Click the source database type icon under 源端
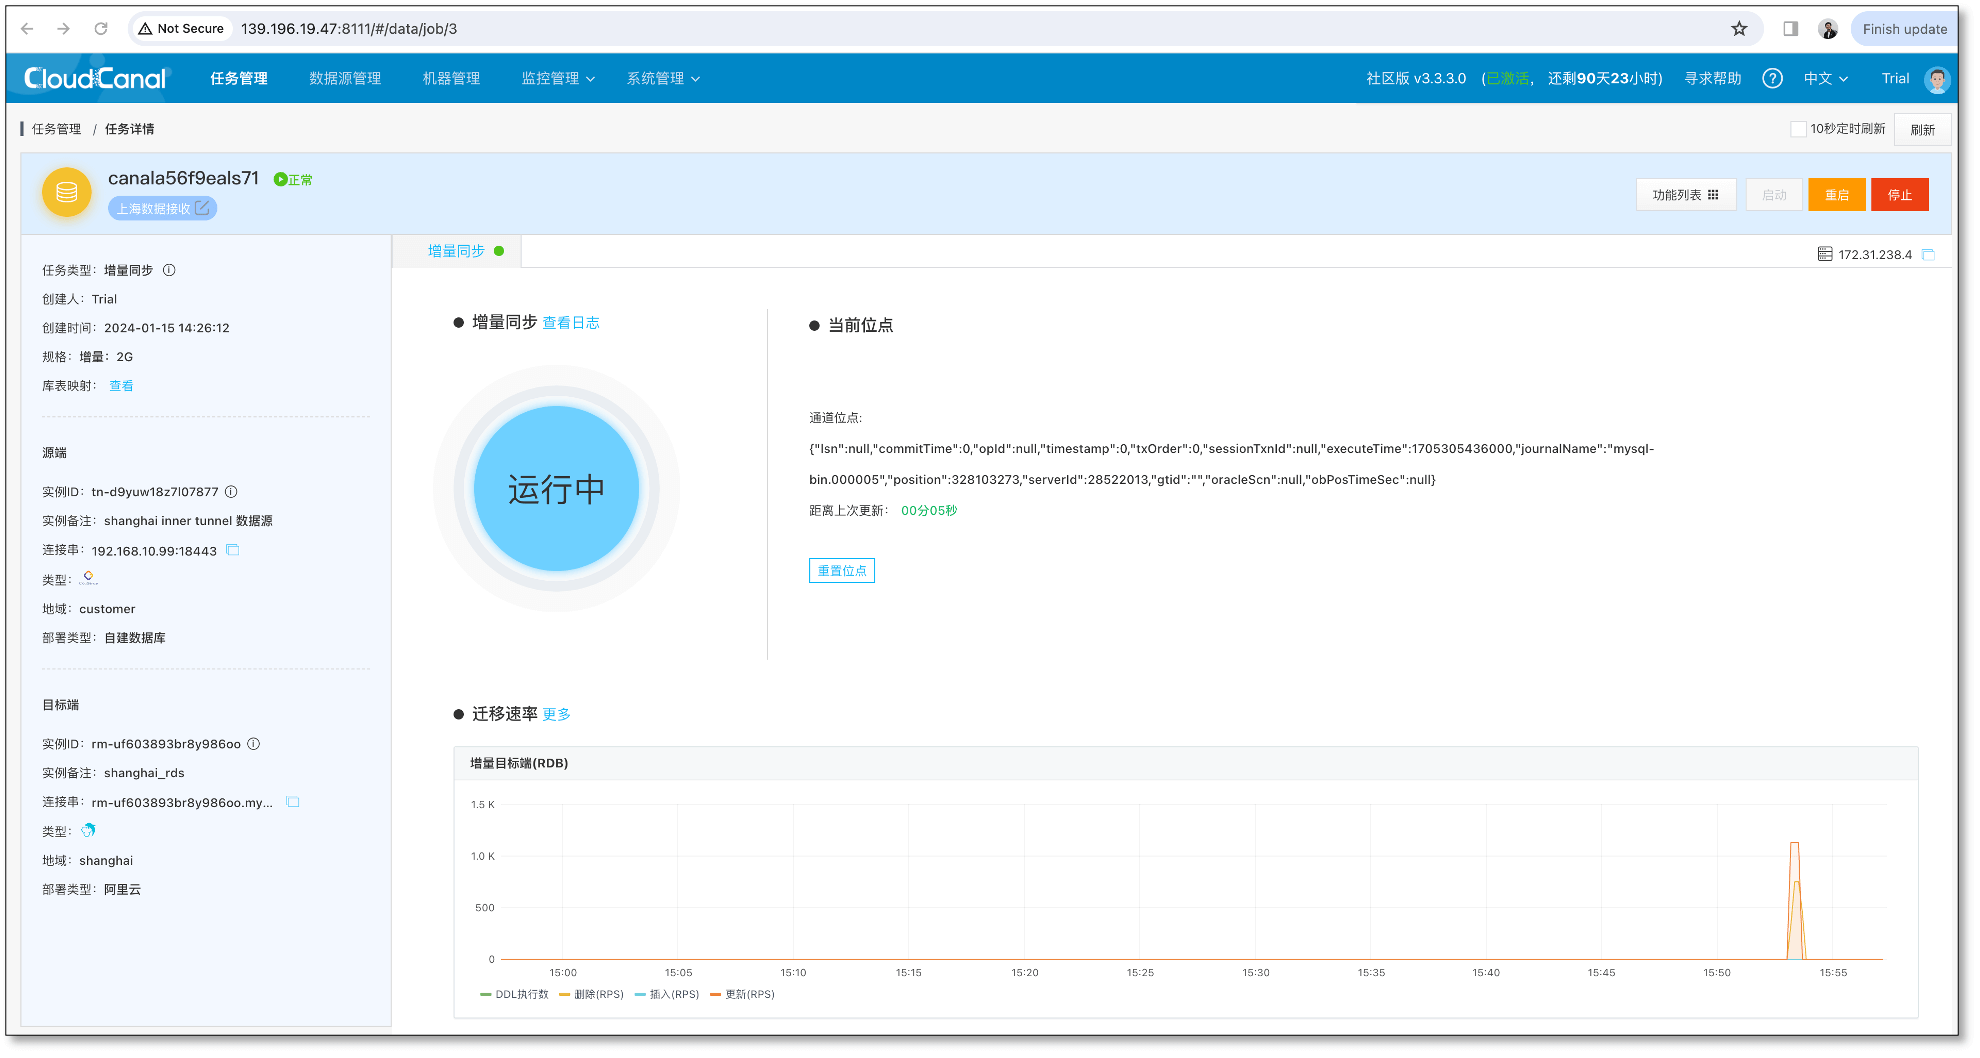This screenshot has width=1980, height=1058. click(x=88, y=577)
